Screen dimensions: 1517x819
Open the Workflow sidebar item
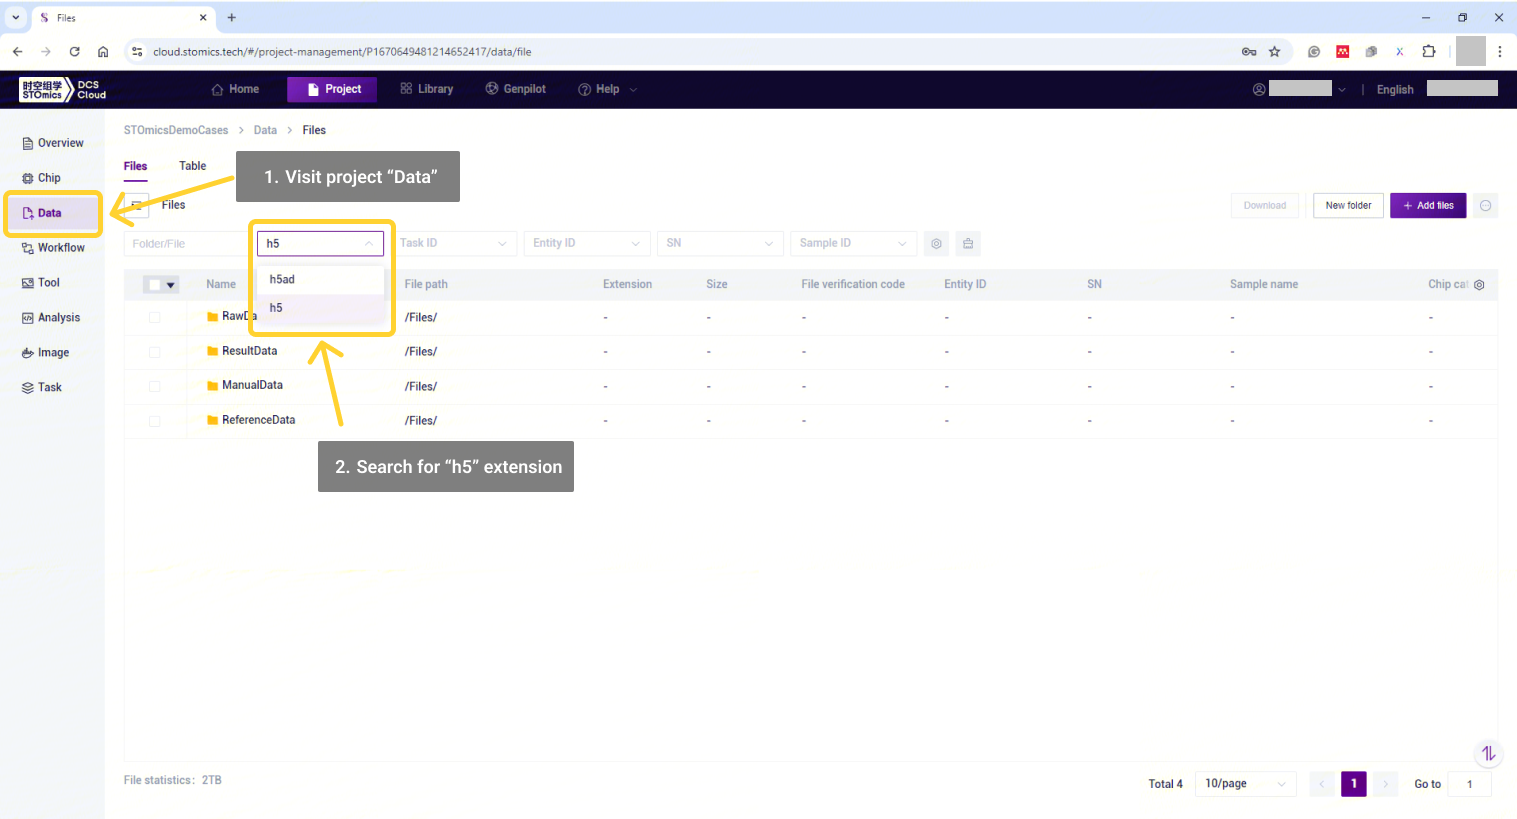[53, 248]
